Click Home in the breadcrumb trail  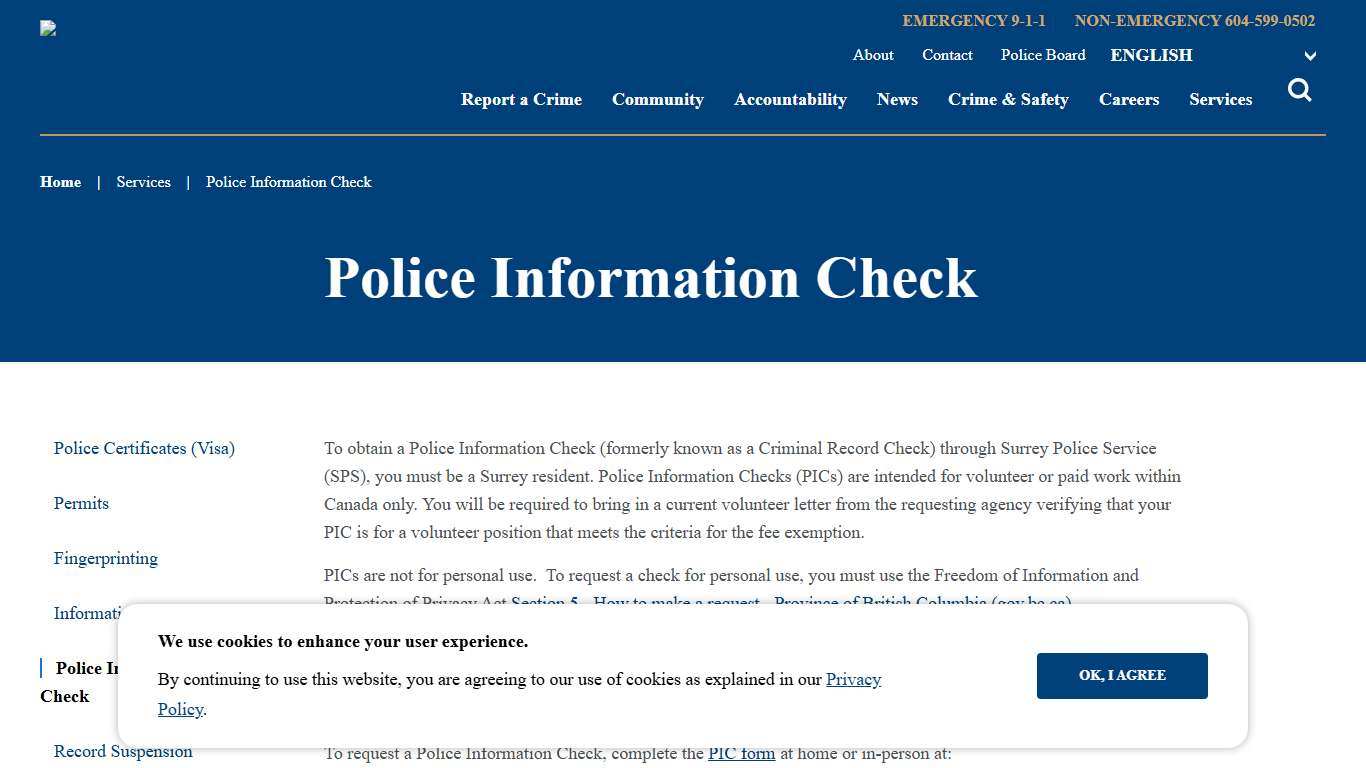[x=60, y=182]
